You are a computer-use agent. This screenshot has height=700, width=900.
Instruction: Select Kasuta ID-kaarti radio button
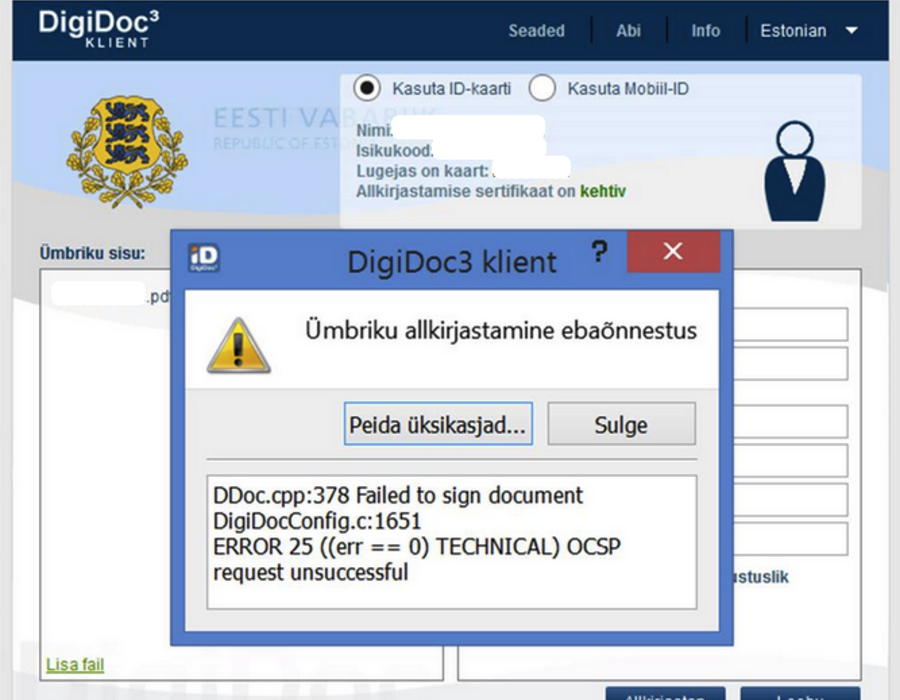[x=367, y=88]
